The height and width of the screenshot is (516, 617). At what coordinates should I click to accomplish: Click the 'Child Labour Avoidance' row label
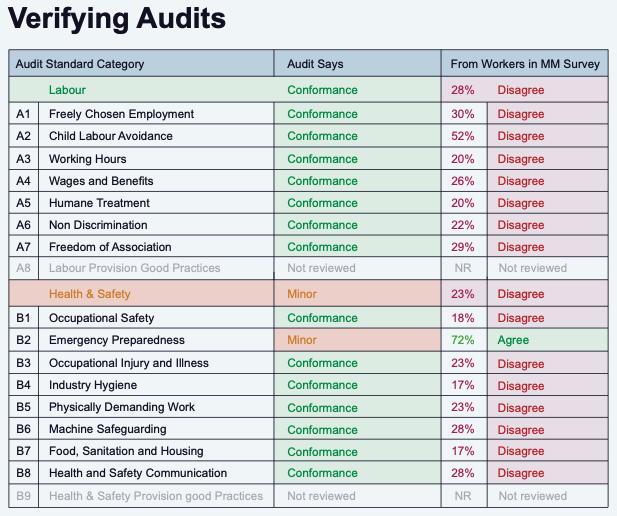click(x=110, y=136)
